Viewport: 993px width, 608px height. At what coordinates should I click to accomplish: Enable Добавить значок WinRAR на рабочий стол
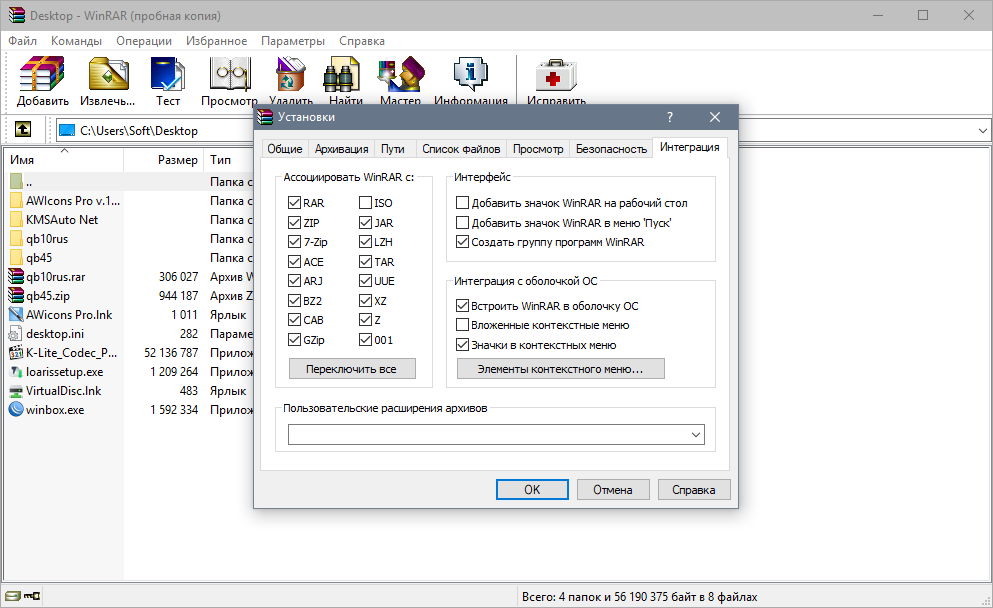tap(462, 203)
